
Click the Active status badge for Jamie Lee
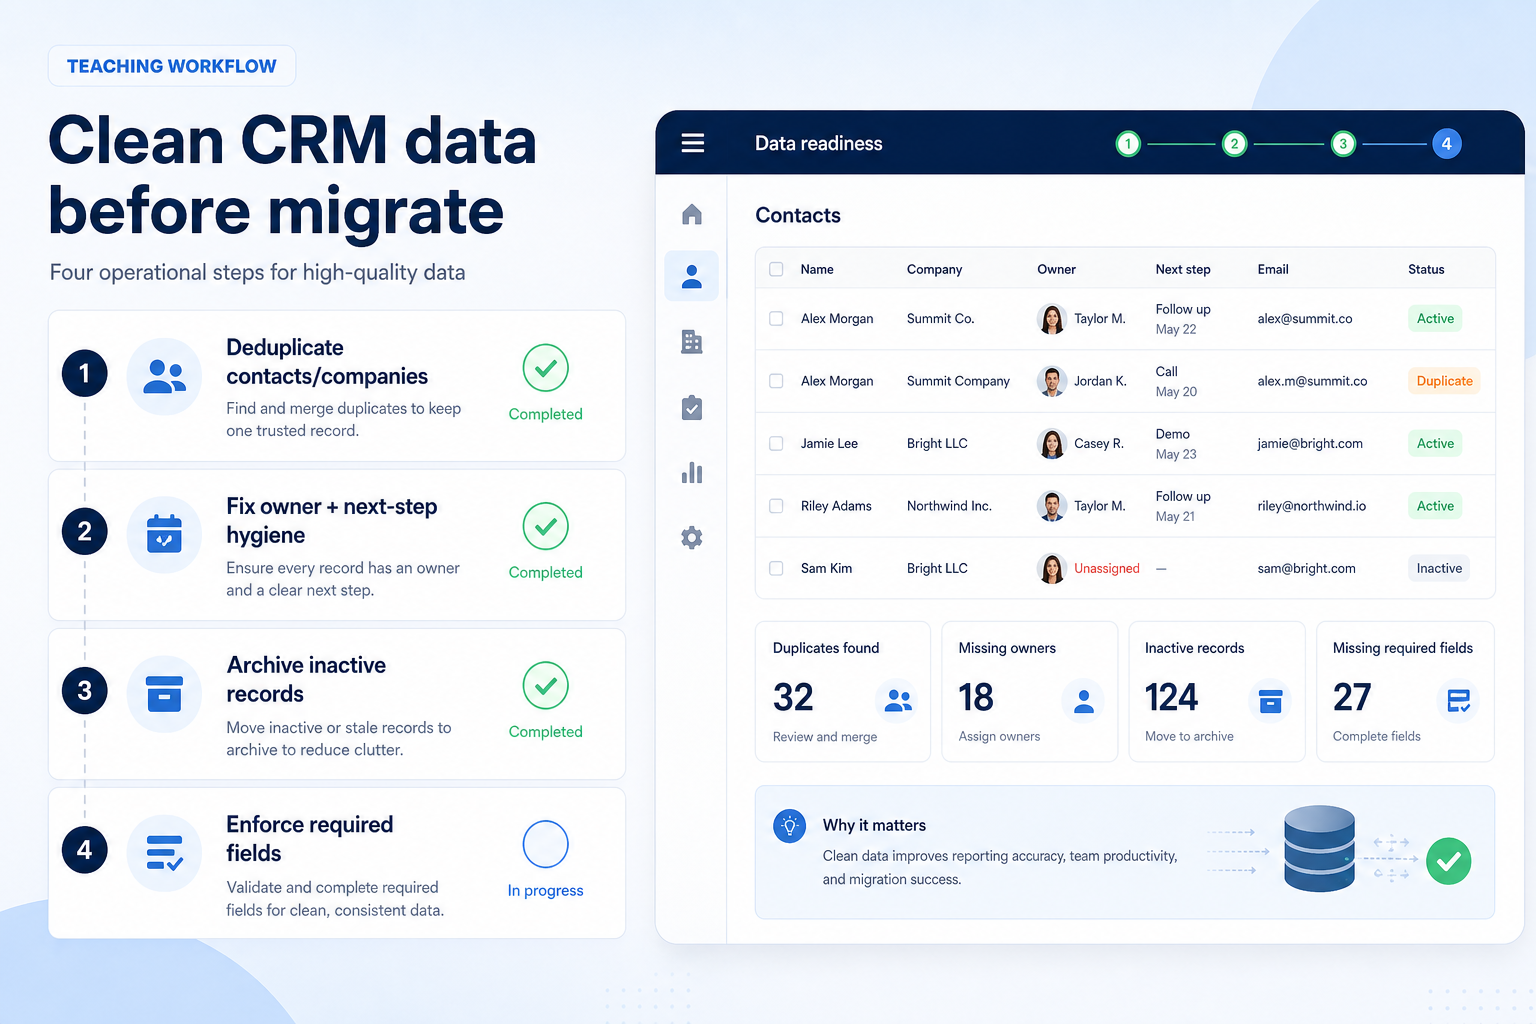pyautogui.click(x=1435, y=443)
